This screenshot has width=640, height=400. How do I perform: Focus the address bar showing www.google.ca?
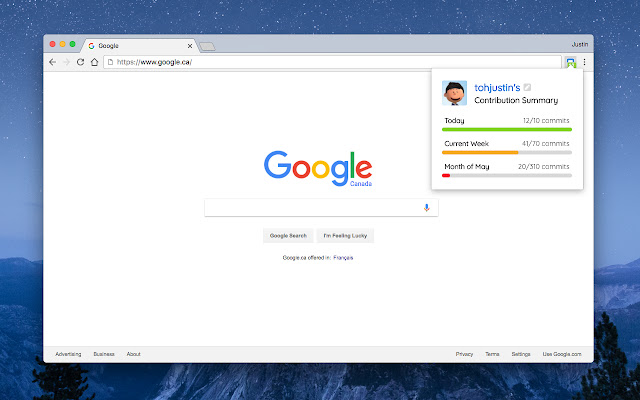(x=332, y=62)
